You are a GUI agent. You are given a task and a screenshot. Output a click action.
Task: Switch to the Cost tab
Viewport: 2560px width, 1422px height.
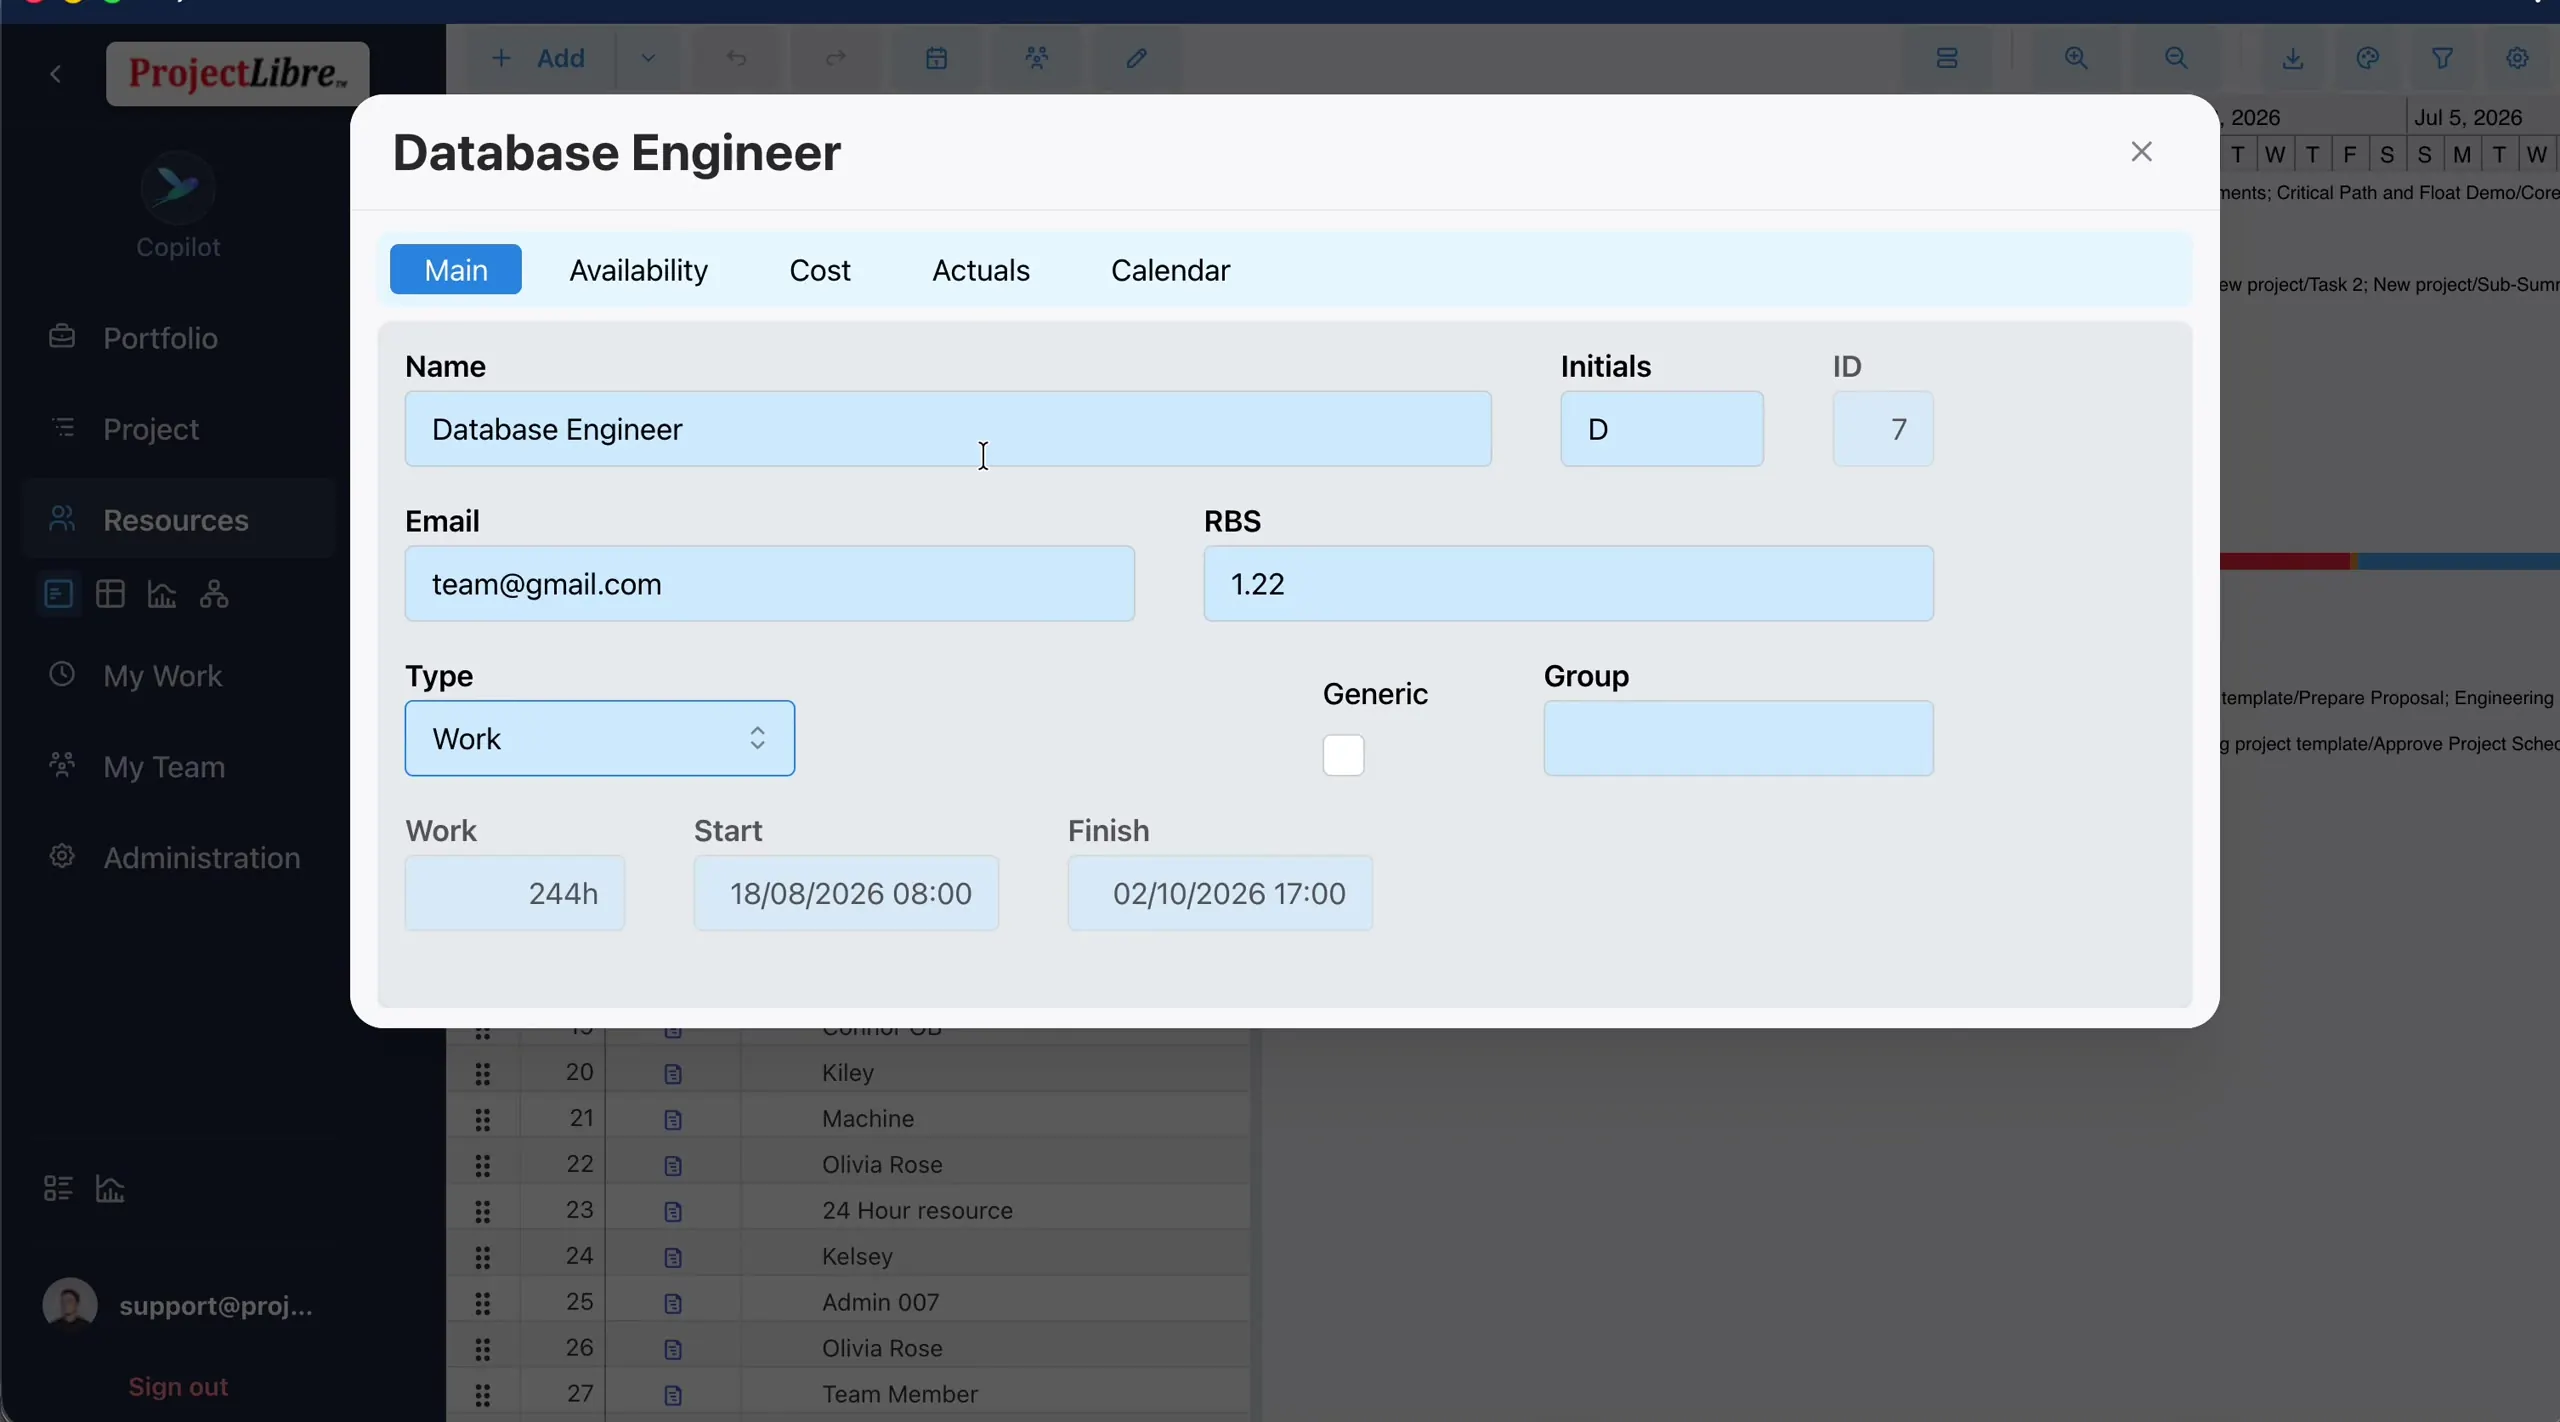pos(820,270)
